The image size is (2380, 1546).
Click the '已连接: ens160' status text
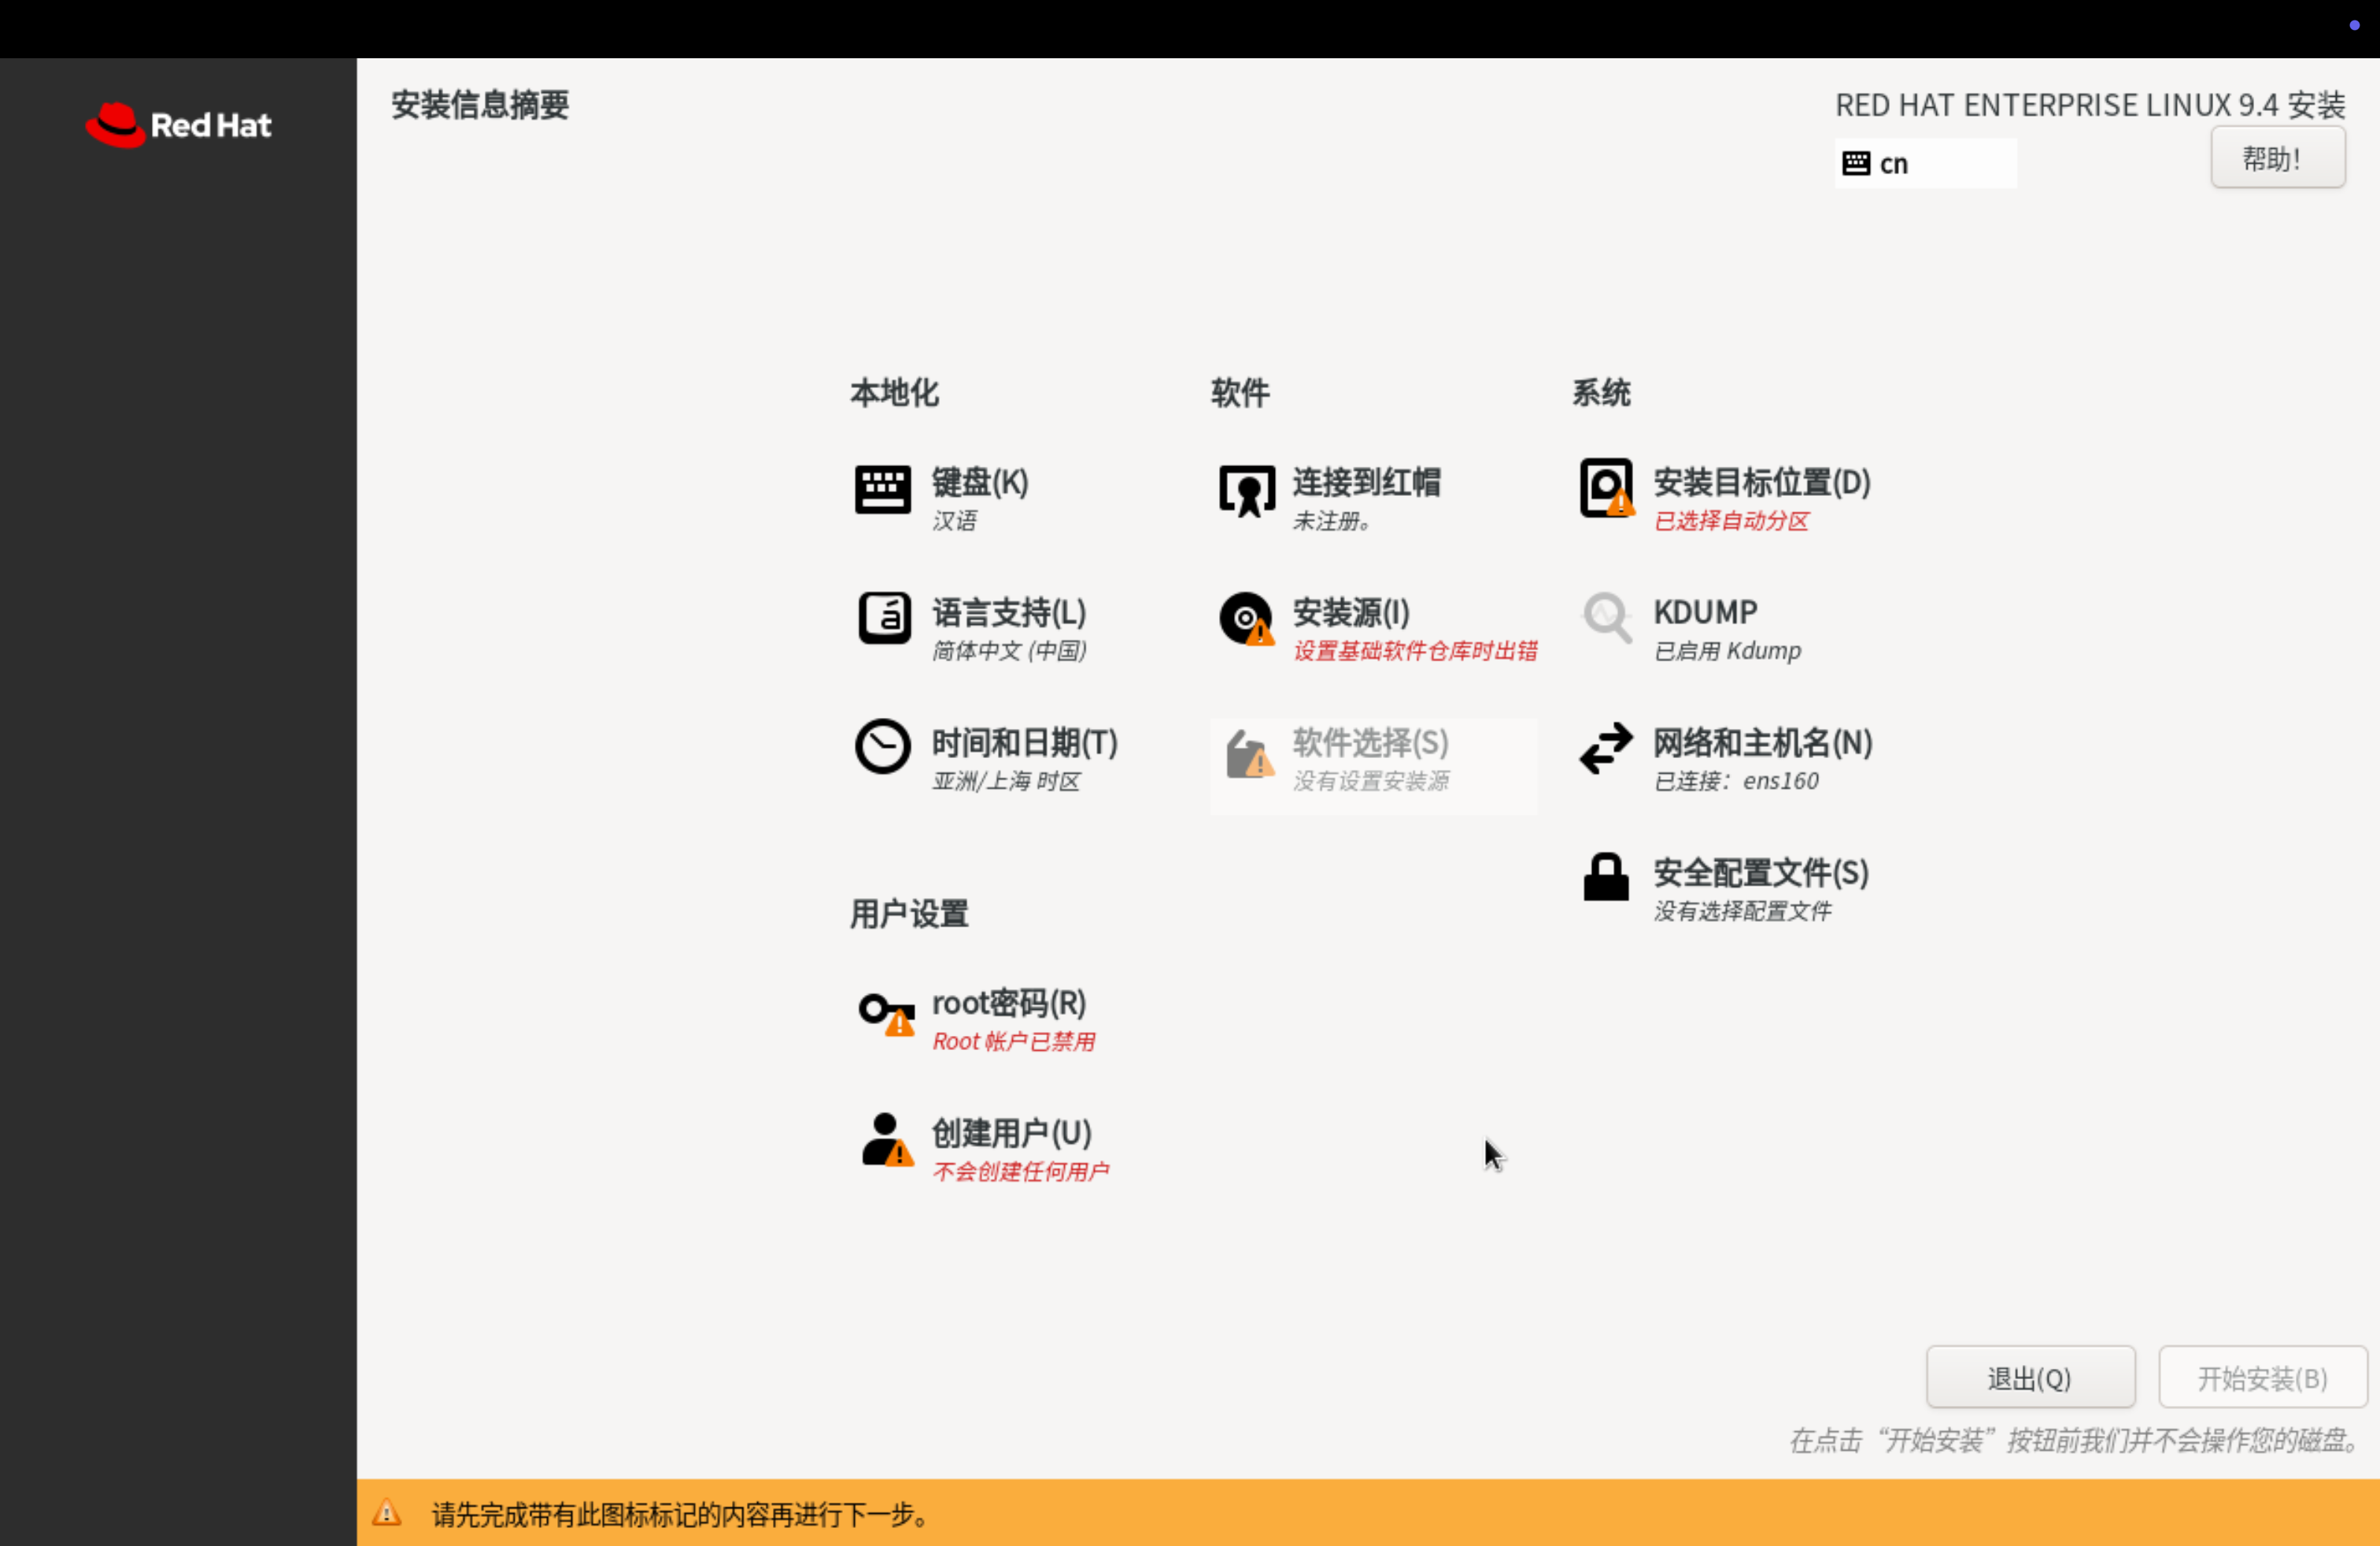pos(1736,781)
